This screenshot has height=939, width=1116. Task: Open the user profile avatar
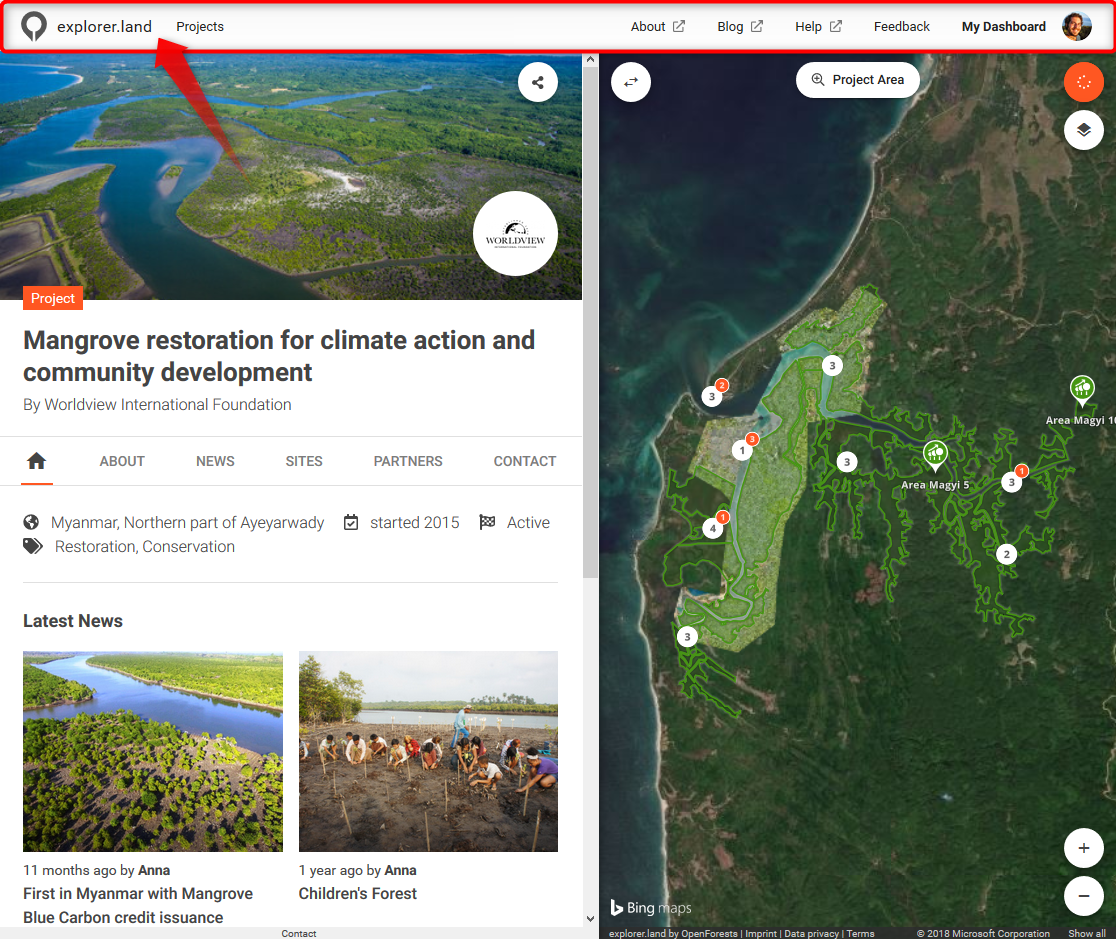(x=1076, y=27)
